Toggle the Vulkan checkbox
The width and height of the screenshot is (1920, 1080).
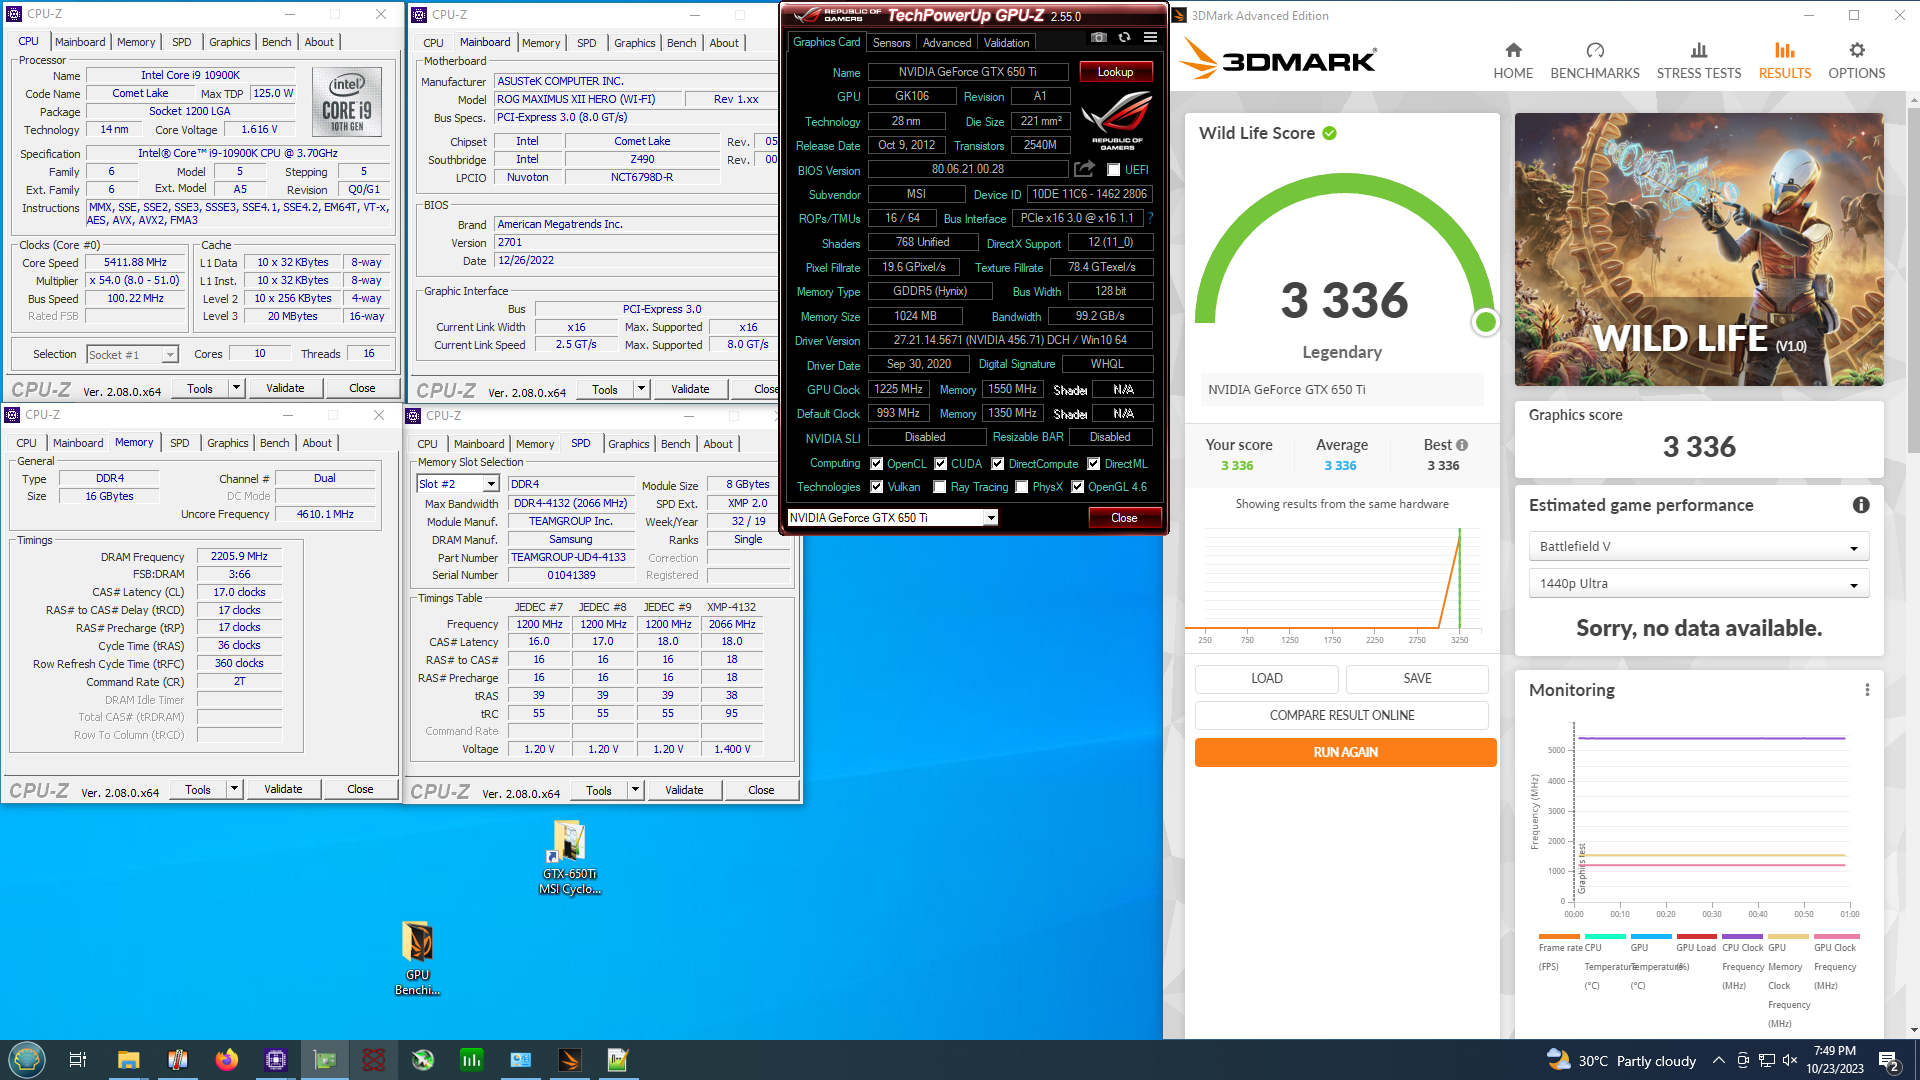(x=876, y=487)
